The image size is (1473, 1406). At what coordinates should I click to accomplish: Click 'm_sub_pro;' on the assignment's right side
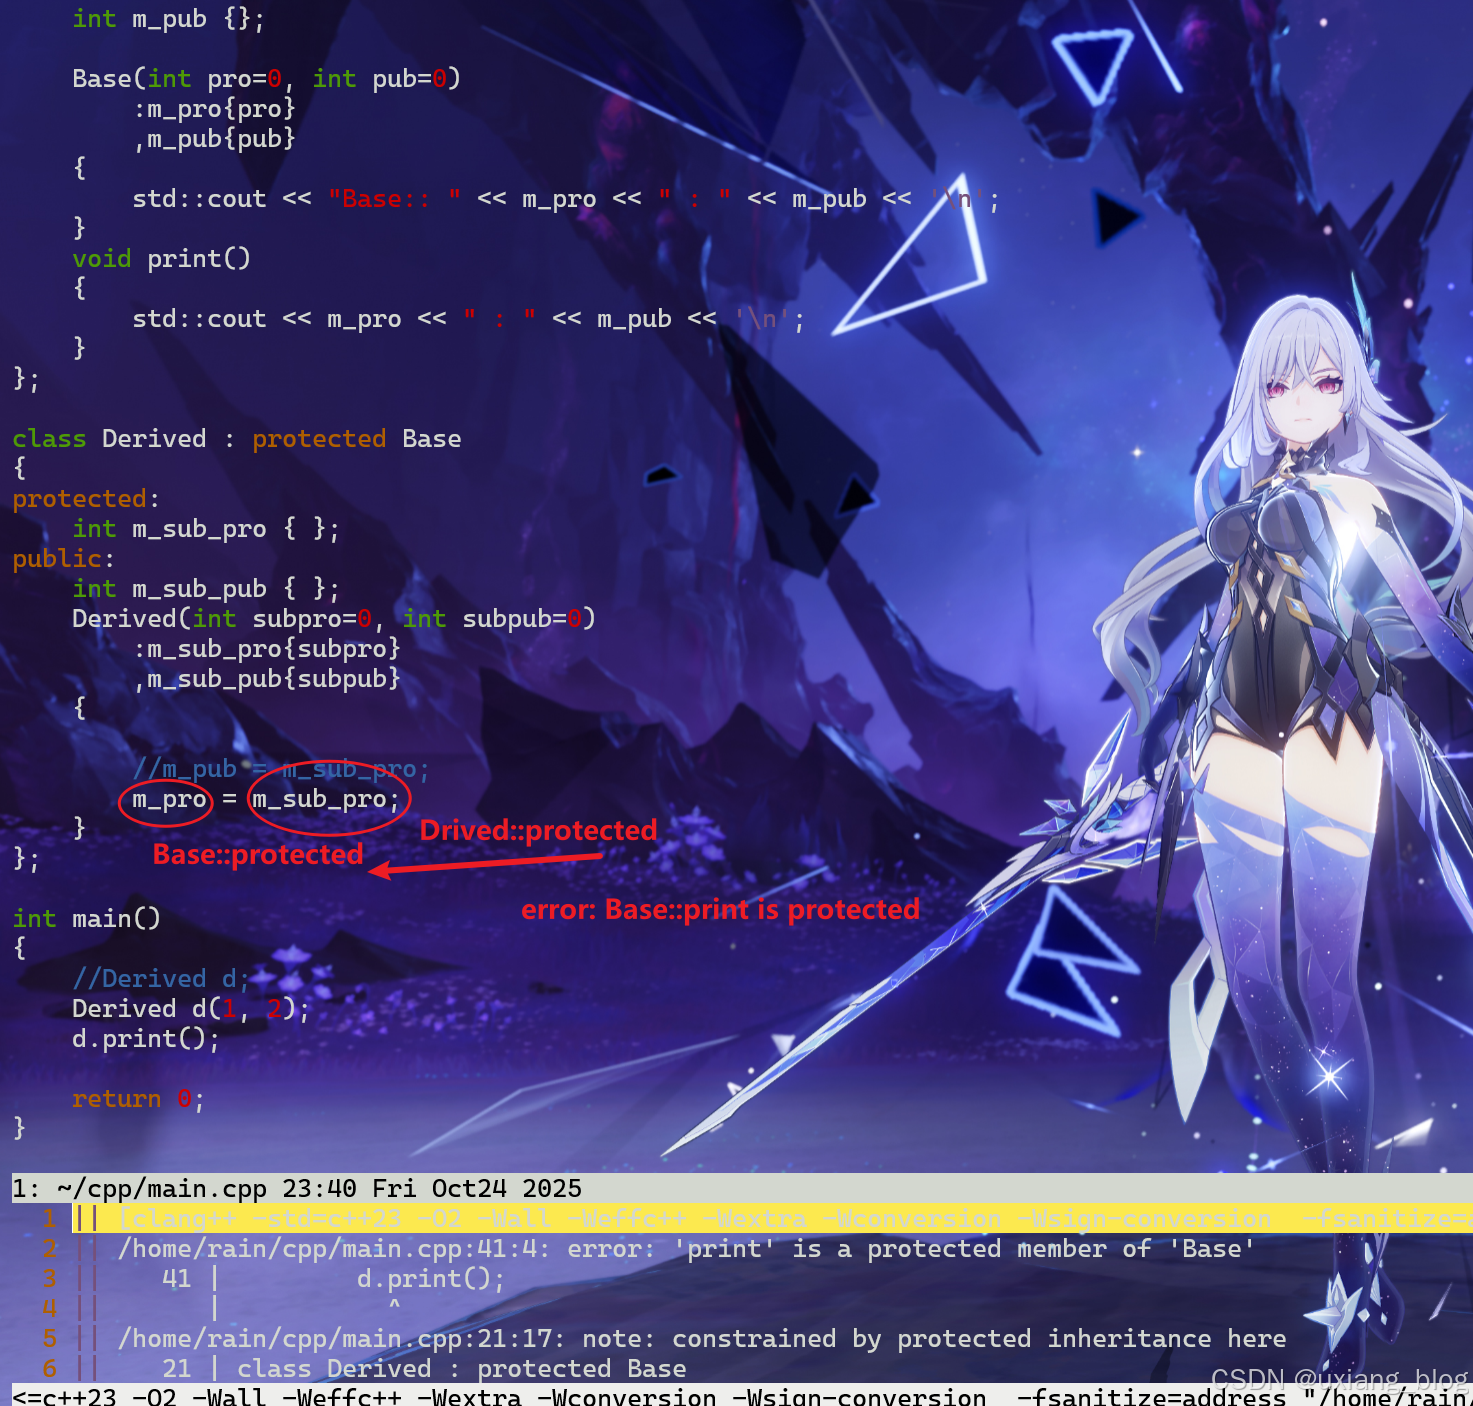click(x=325, y=799)
